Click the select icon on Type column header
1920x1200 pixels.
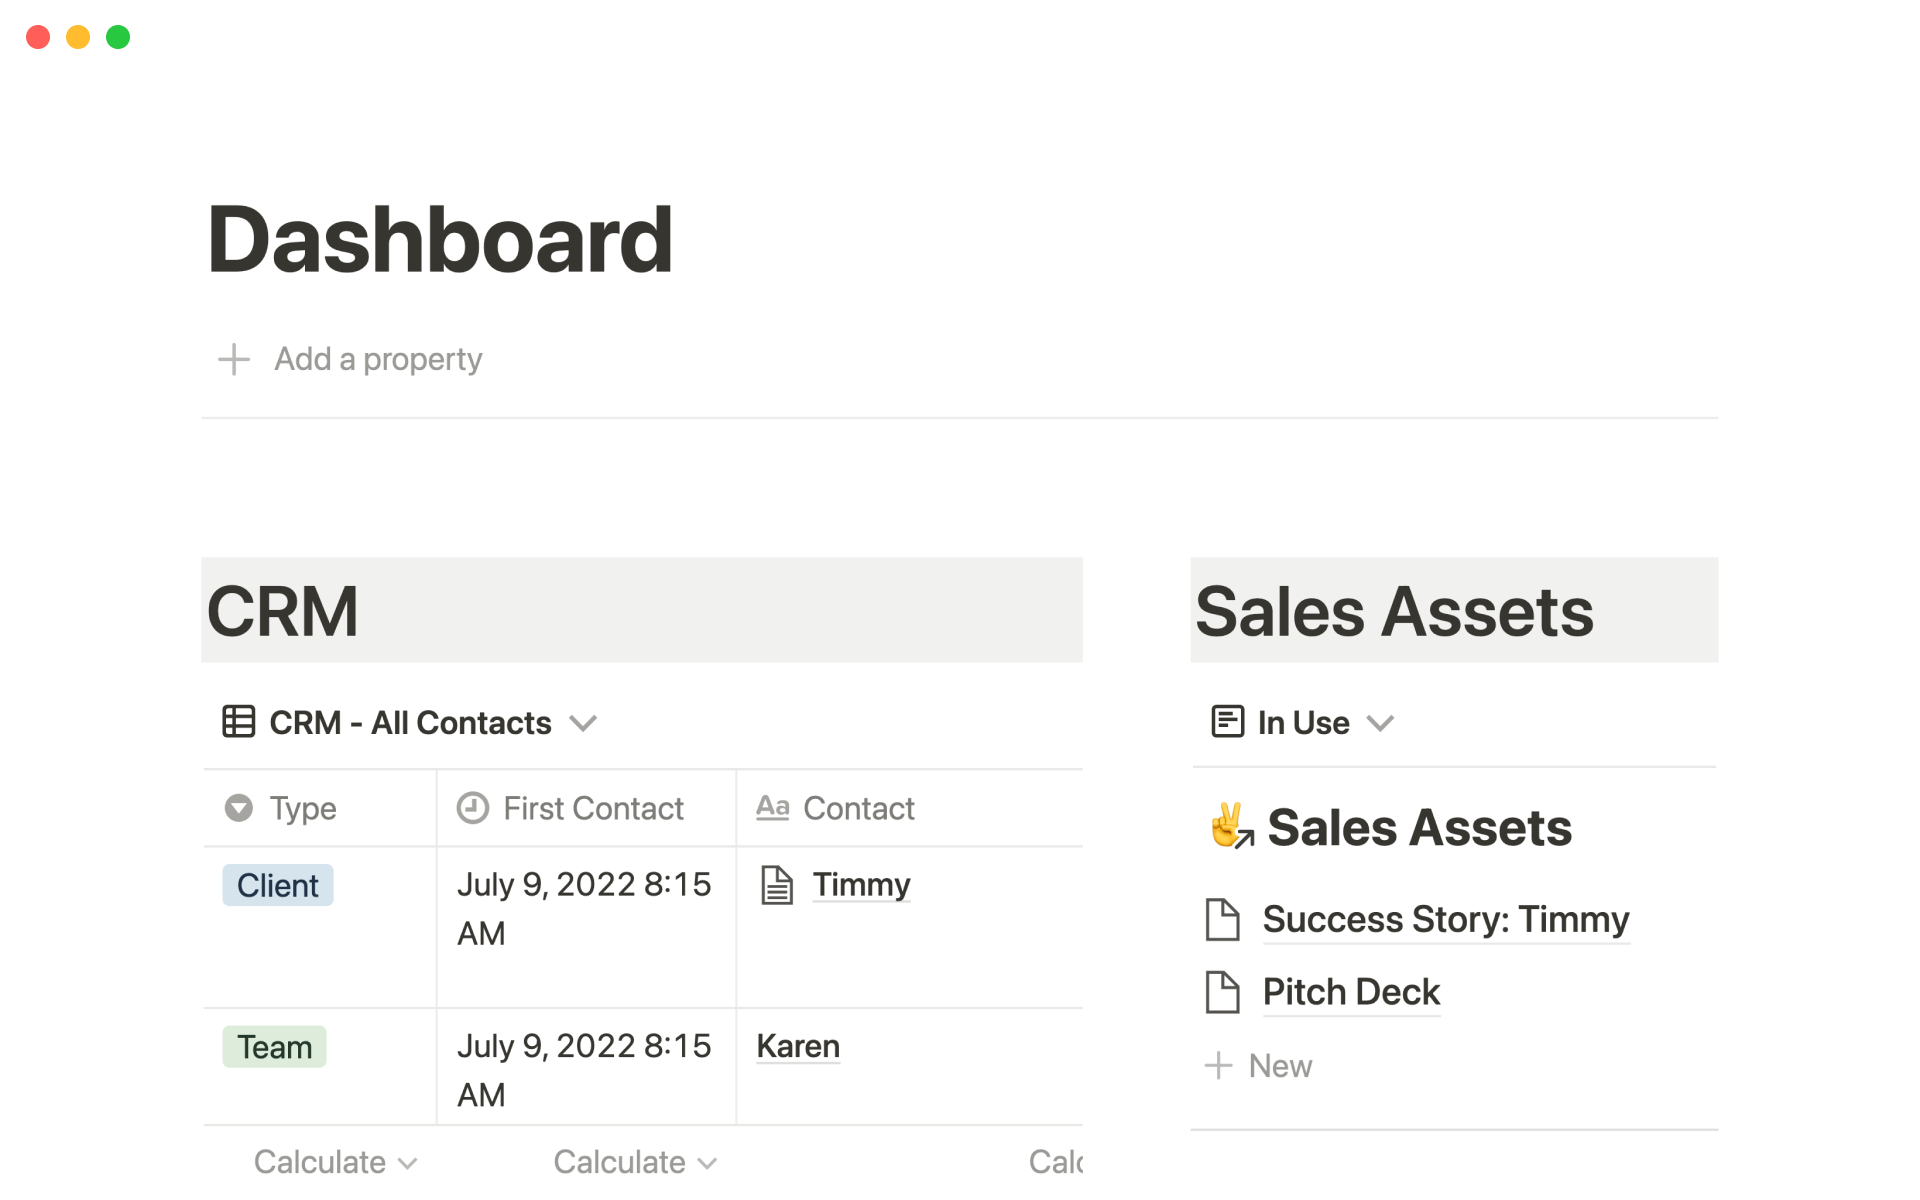point(239,808)
